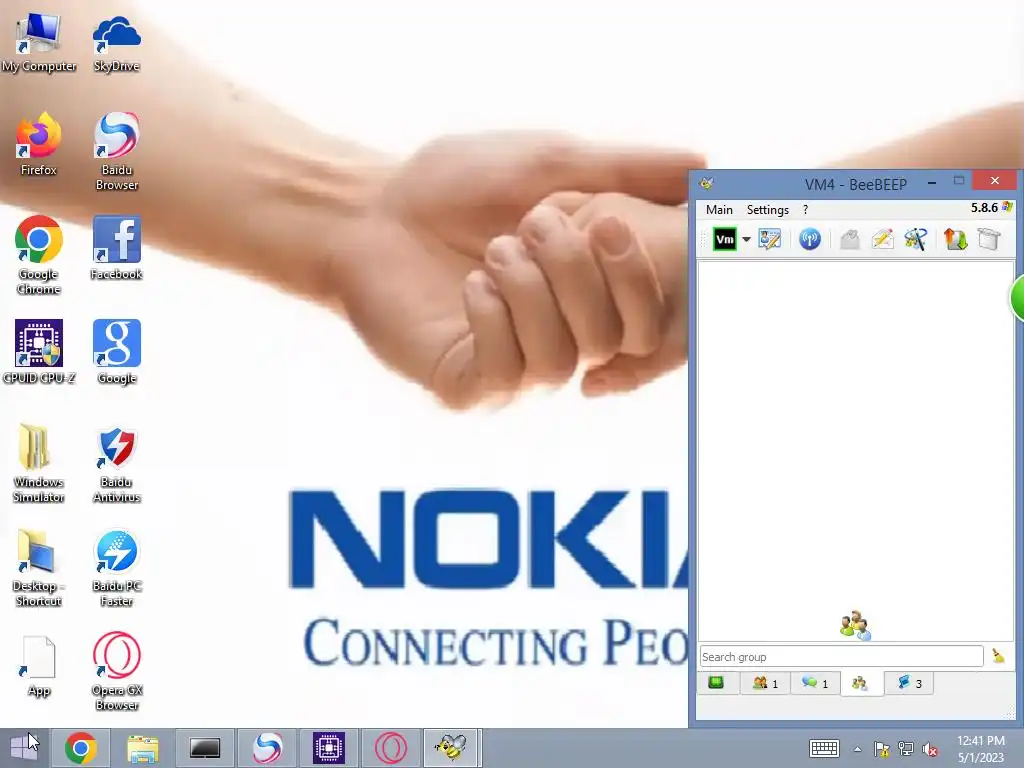The height and width of the screenshot is (768, 1024).
Task: Select the Firefox desktop shortcut
Action: click(39, 144)
